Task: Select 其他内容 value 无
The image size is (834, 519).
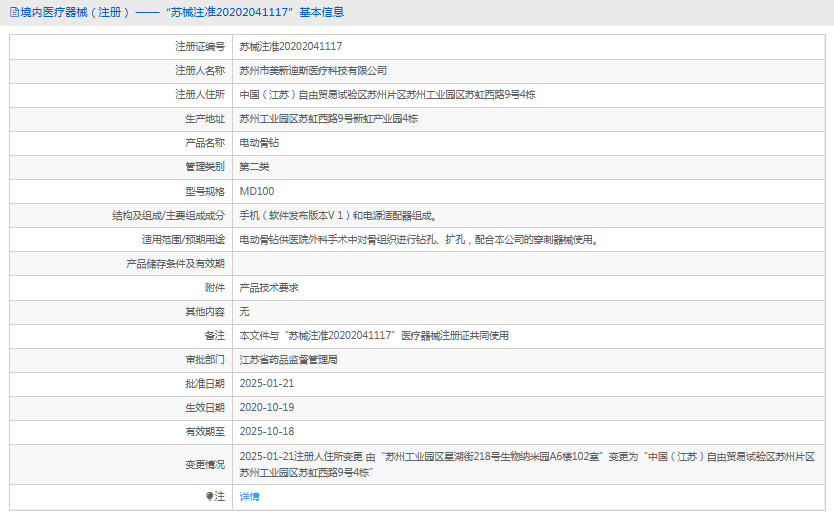Action: click(x=244, y=312)
